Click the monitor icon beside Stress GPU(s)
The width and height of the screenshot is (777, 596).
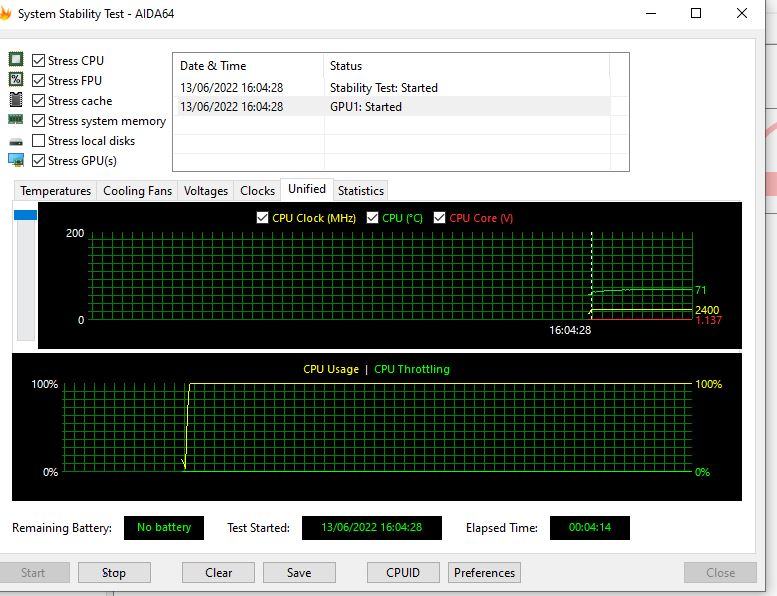pos(16,160)
